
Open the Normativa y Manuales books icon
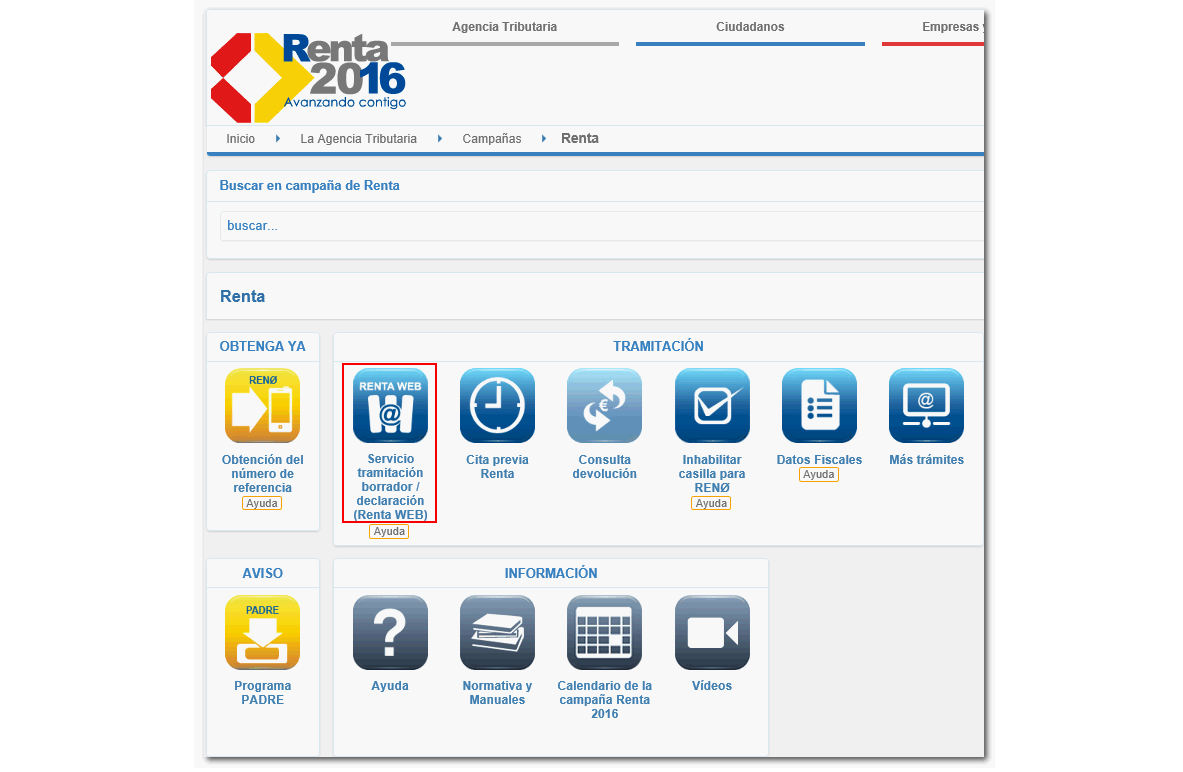[497, 632]
